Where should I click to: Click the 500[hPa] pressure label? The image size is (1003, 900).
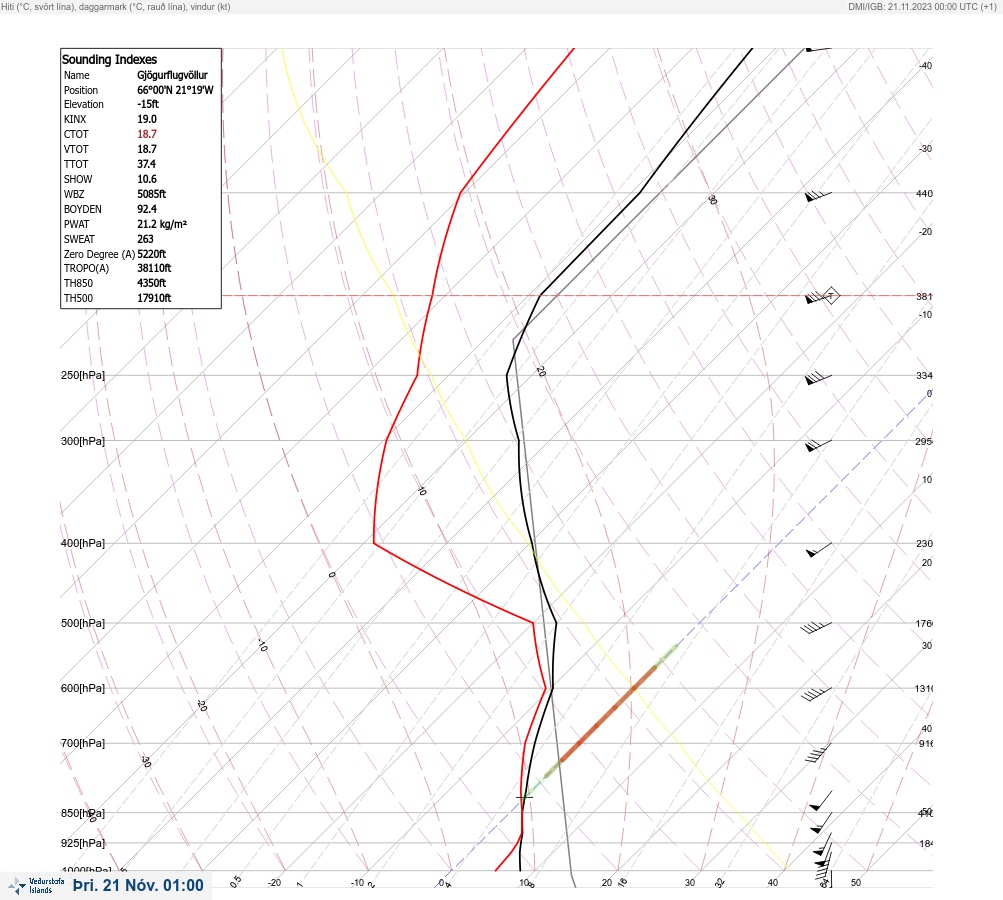[83, 623]
